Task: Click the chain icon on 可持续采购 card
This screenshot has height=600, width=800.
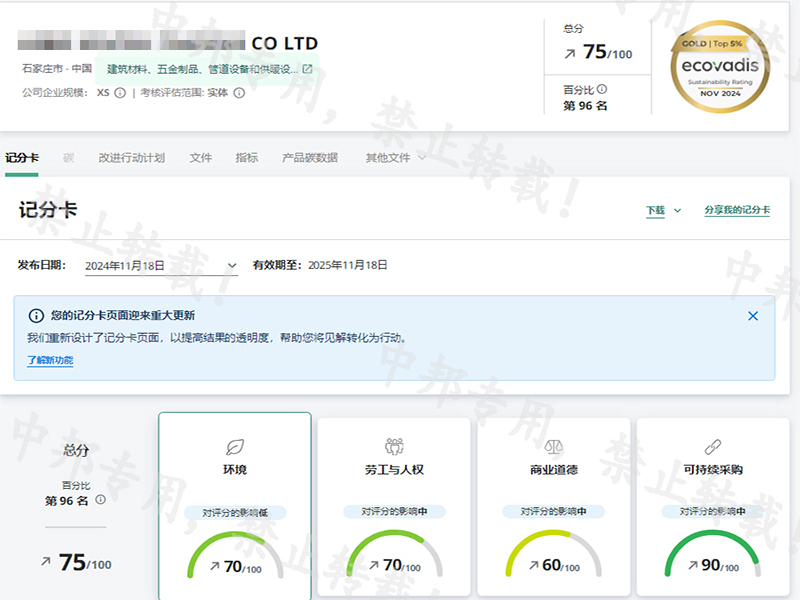Action: coord(712,446)
